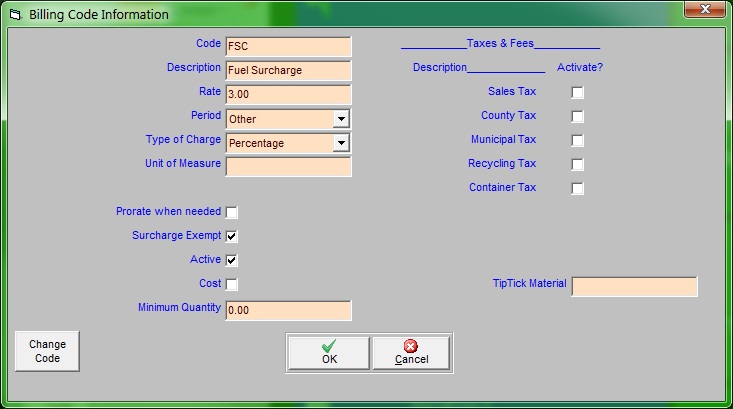Enable the Sales Tax checkbox

click(x=577, y=93)
